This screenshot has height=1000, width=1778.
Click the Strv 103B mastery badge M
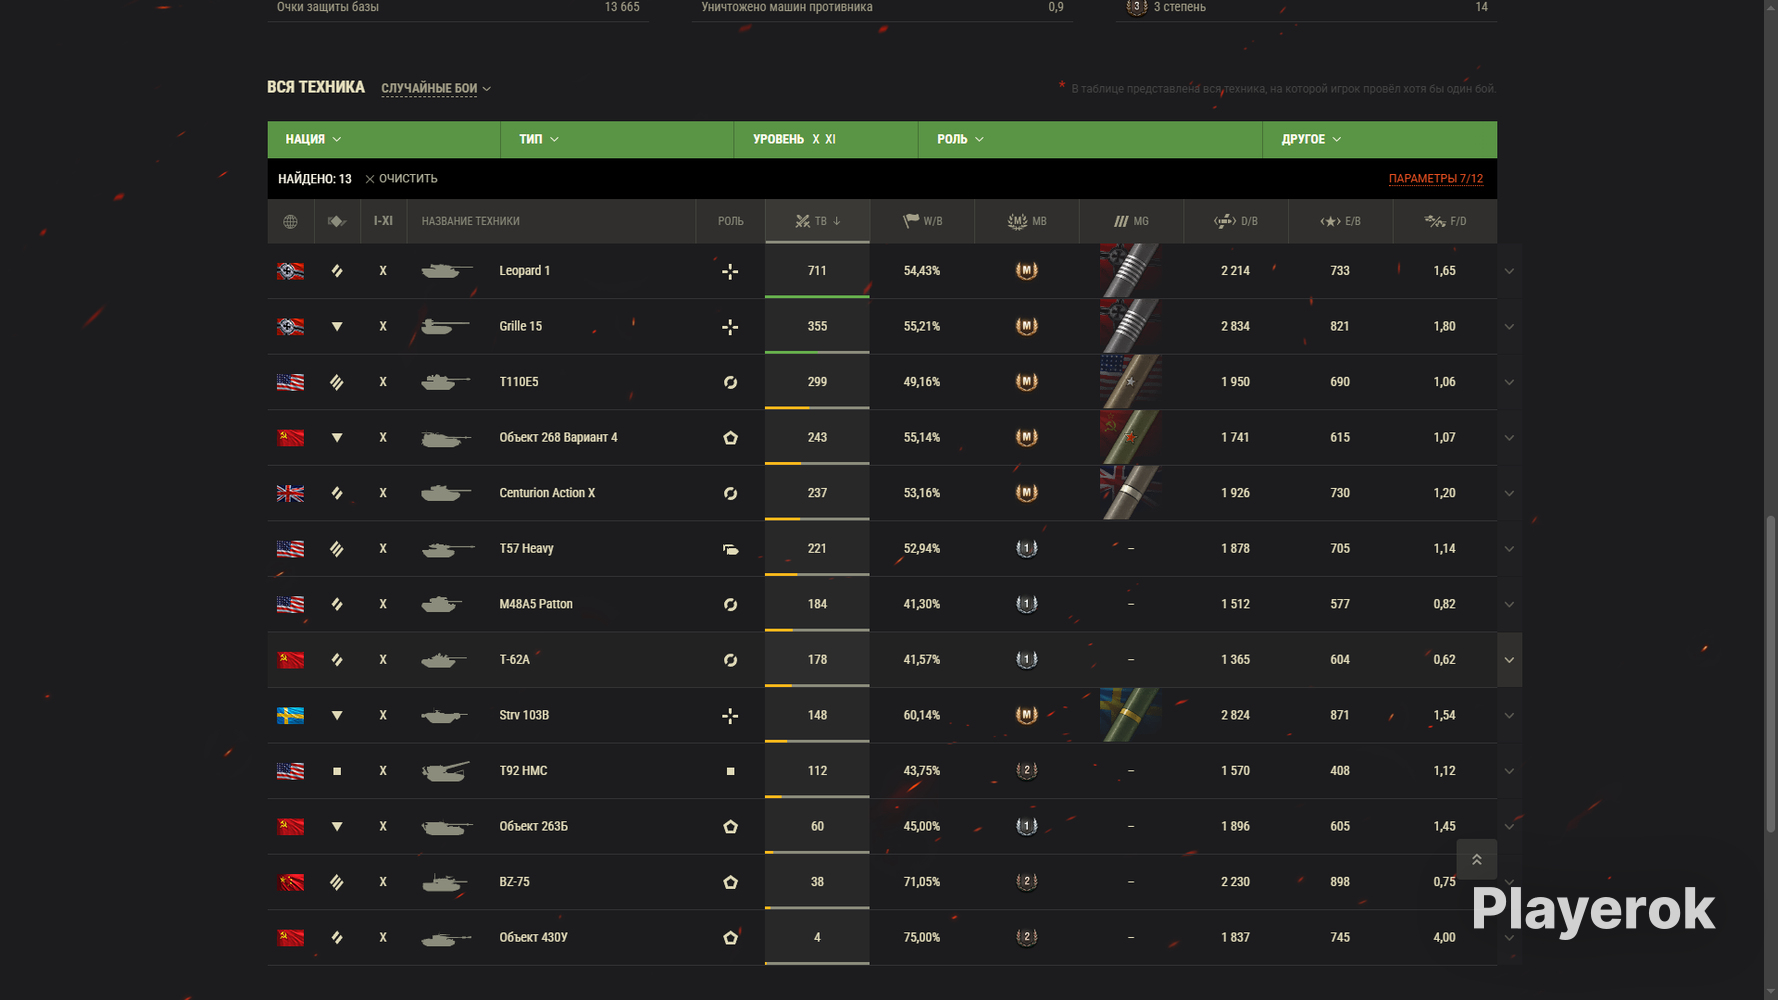coord(1027,715)
